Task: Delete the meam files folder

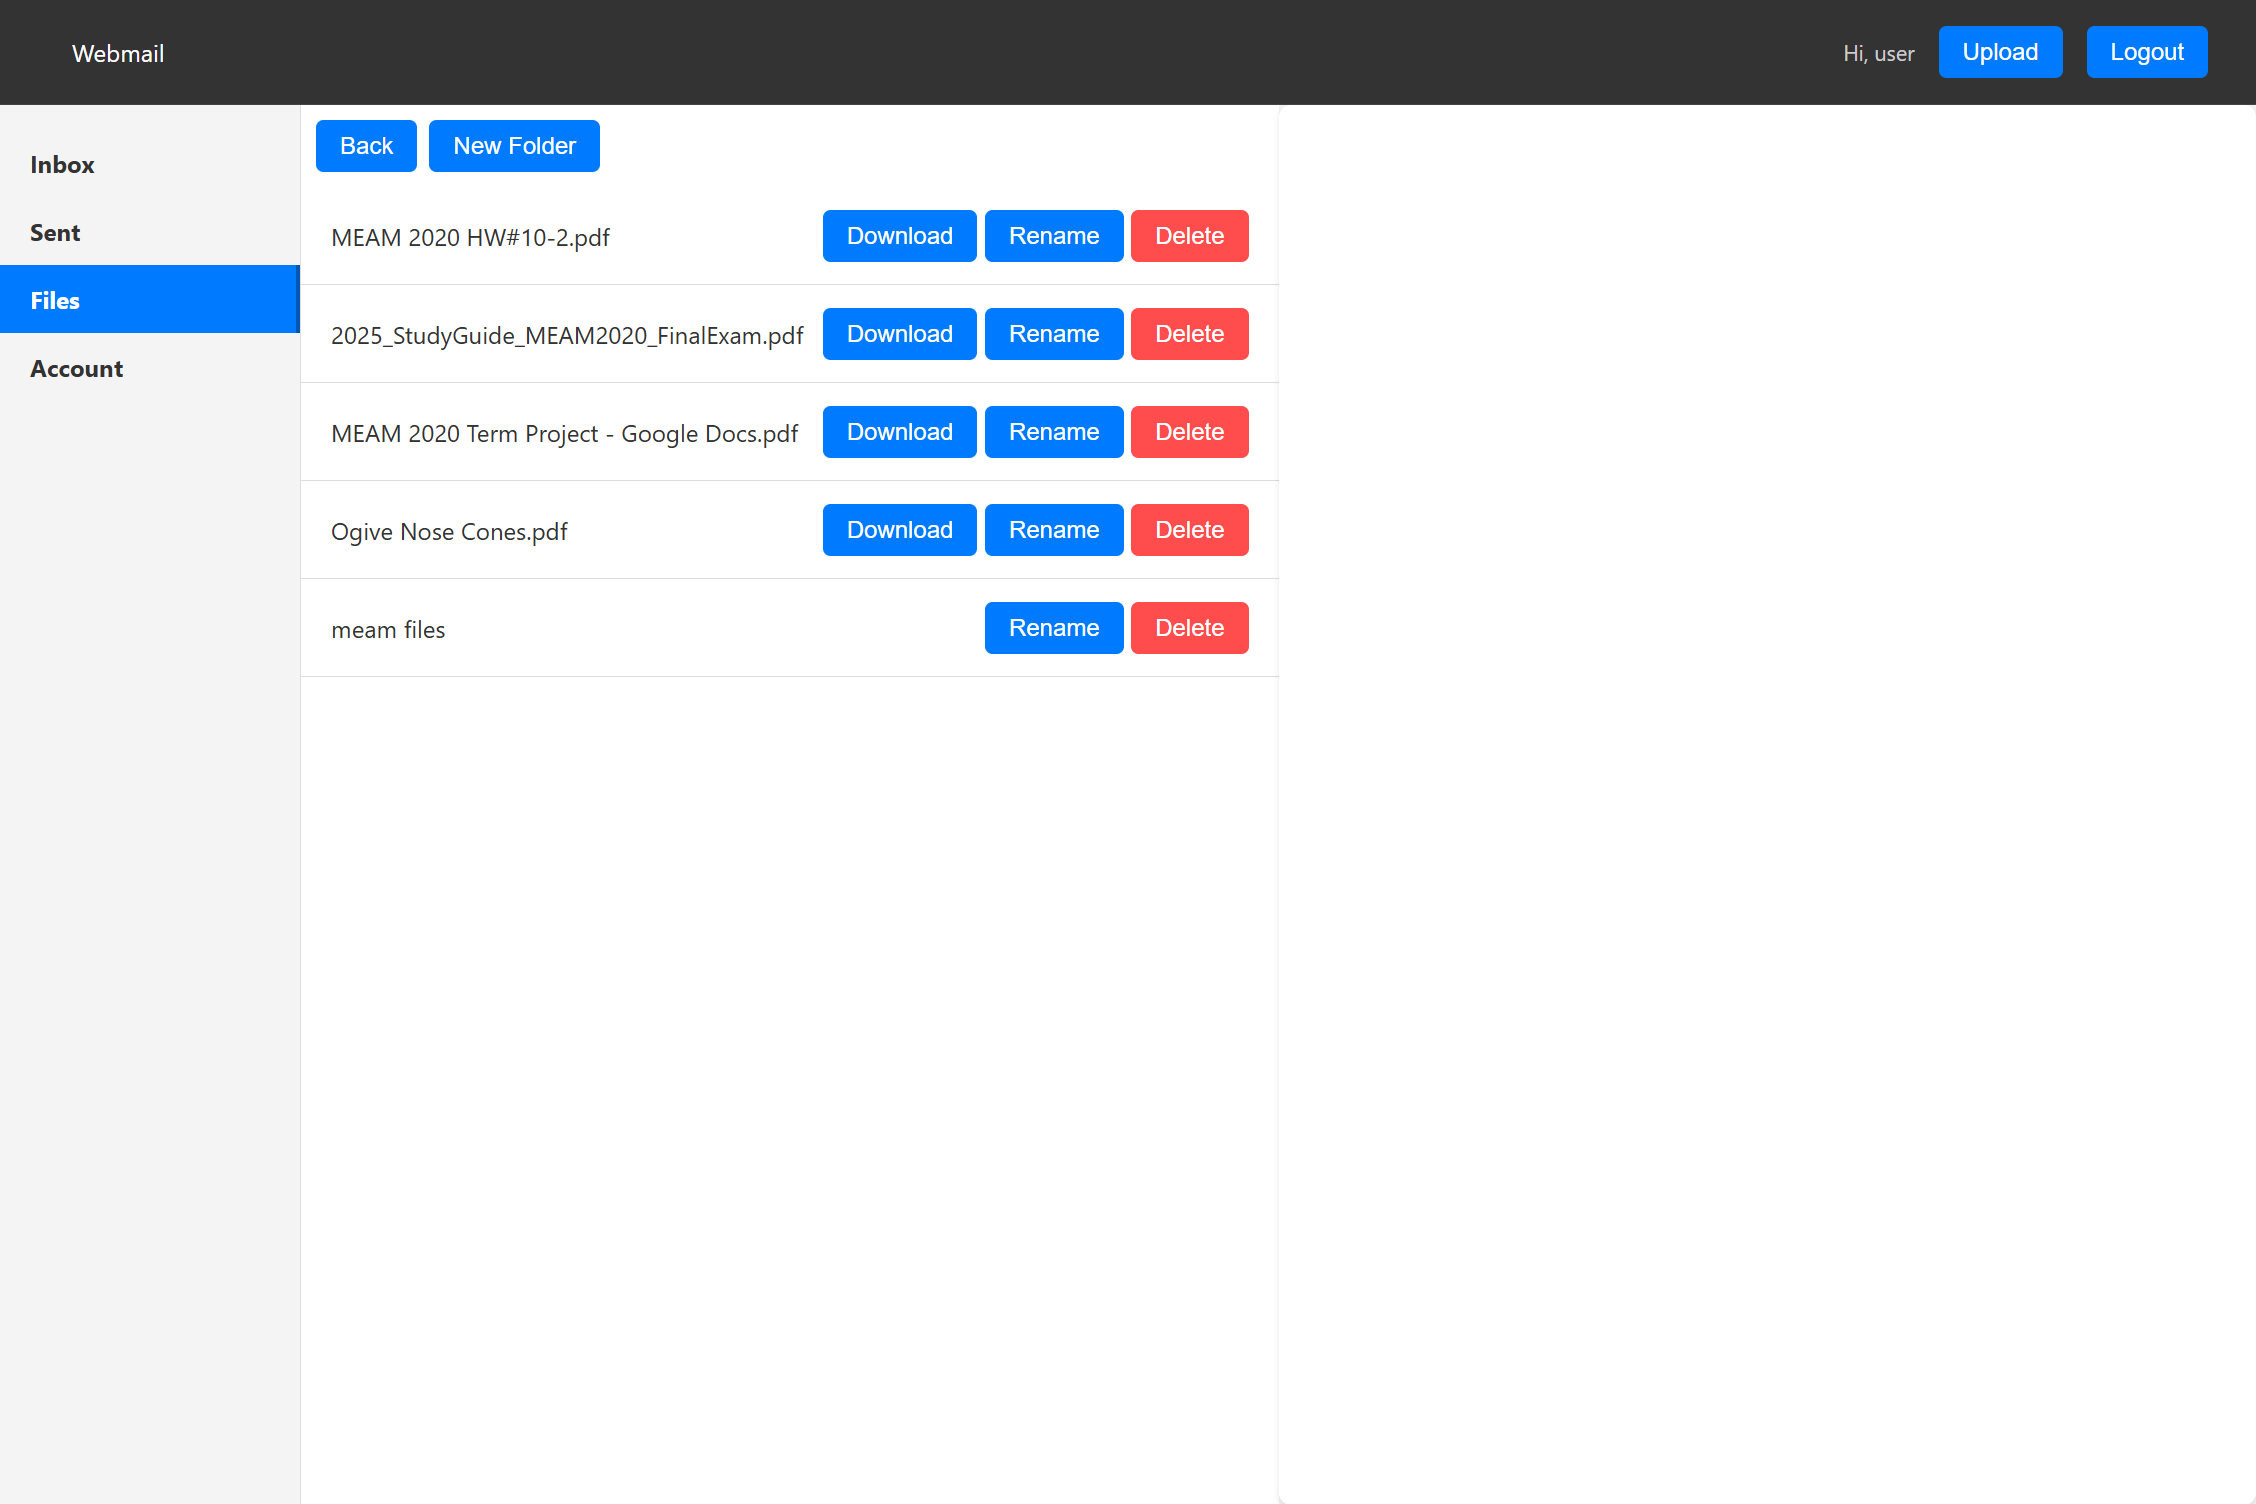Action: (1189, 628)
